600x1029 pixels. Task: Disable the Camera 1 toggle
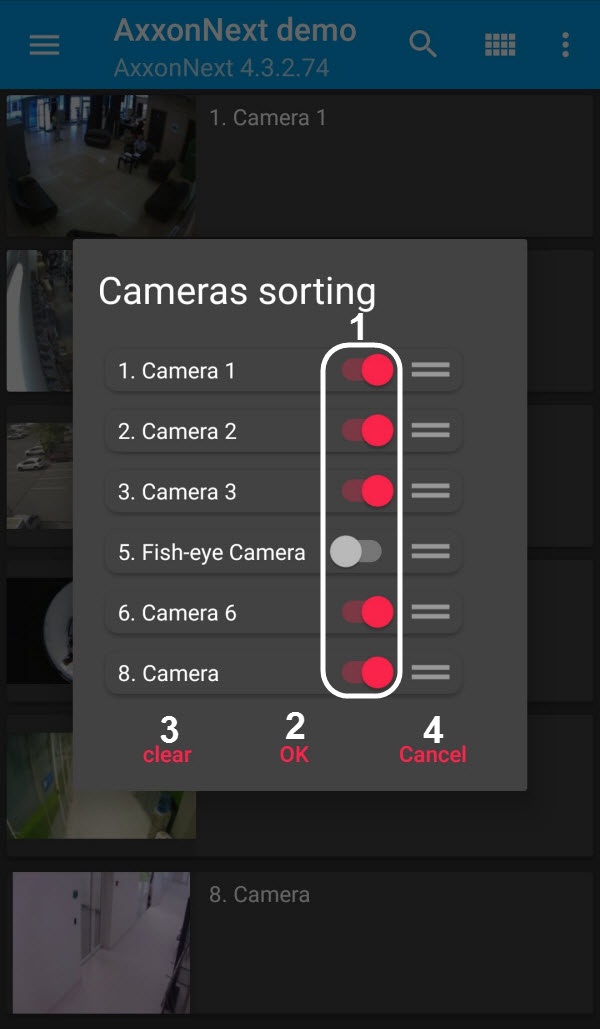point(367,370)
